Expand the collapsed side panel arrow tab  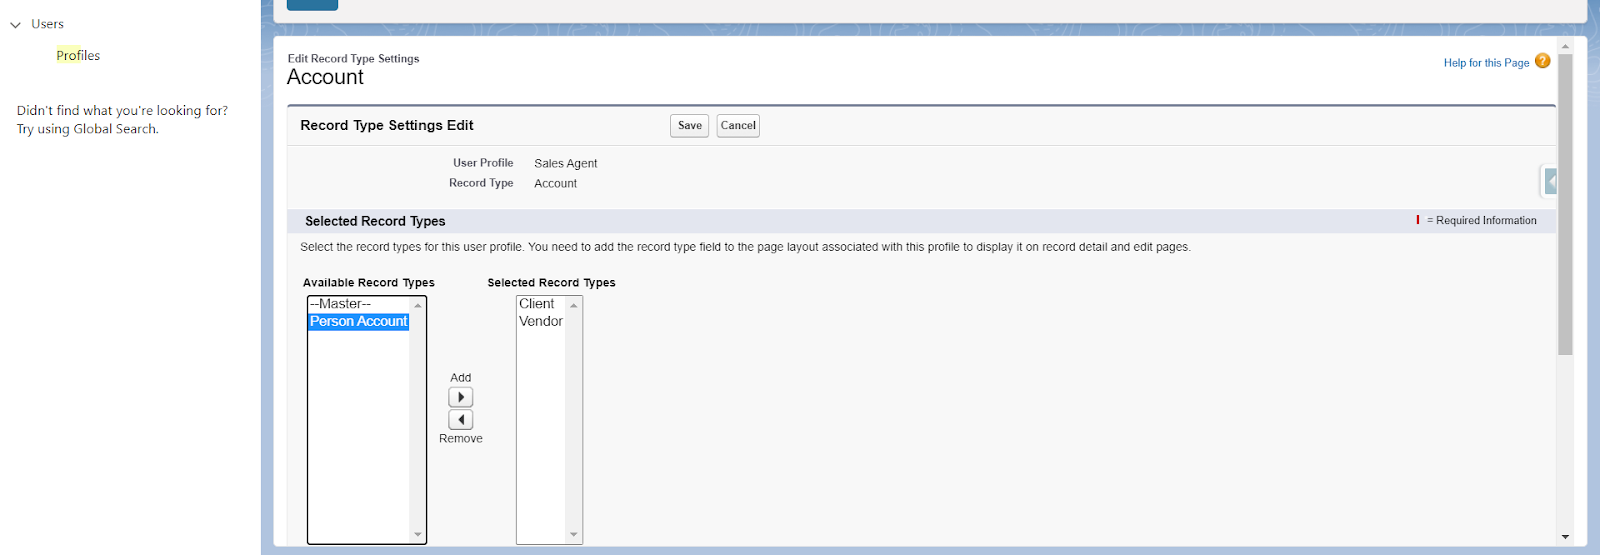point(1550,181)
